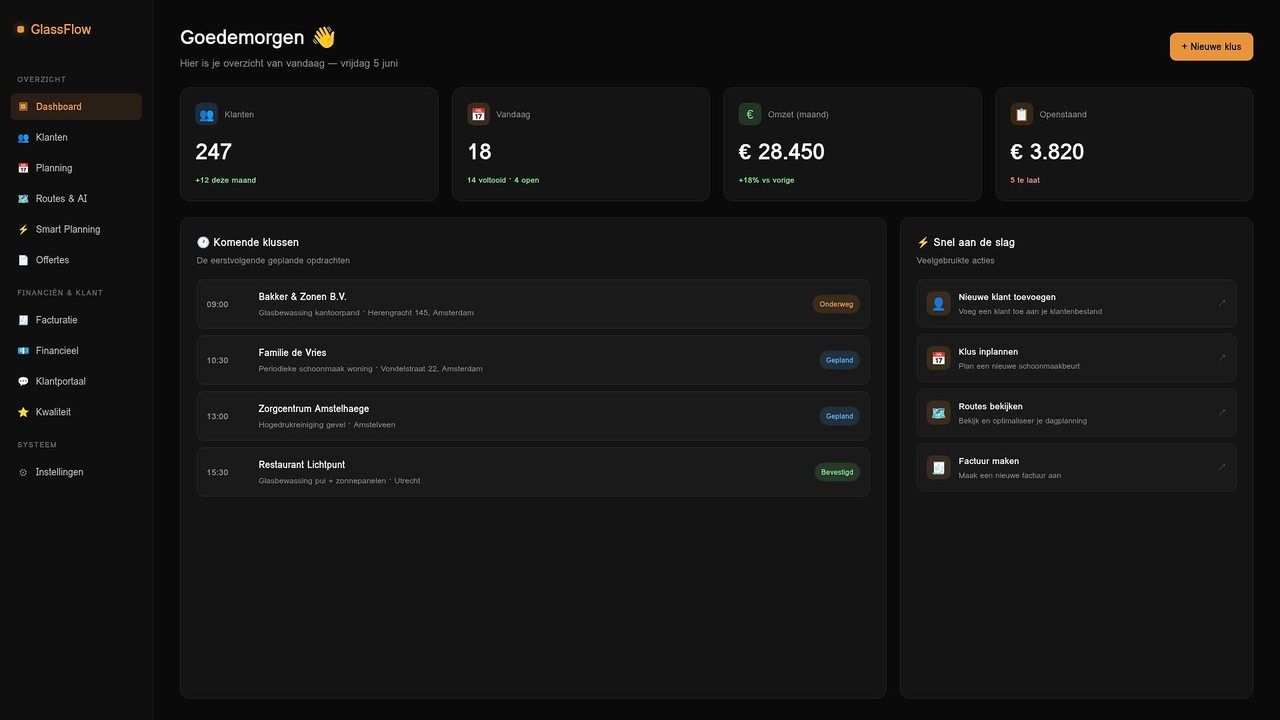Click the arrow on Nieuwe klant toevoegen
1280x720 pixels.
pyautogui.click(x=1222, y=303)
